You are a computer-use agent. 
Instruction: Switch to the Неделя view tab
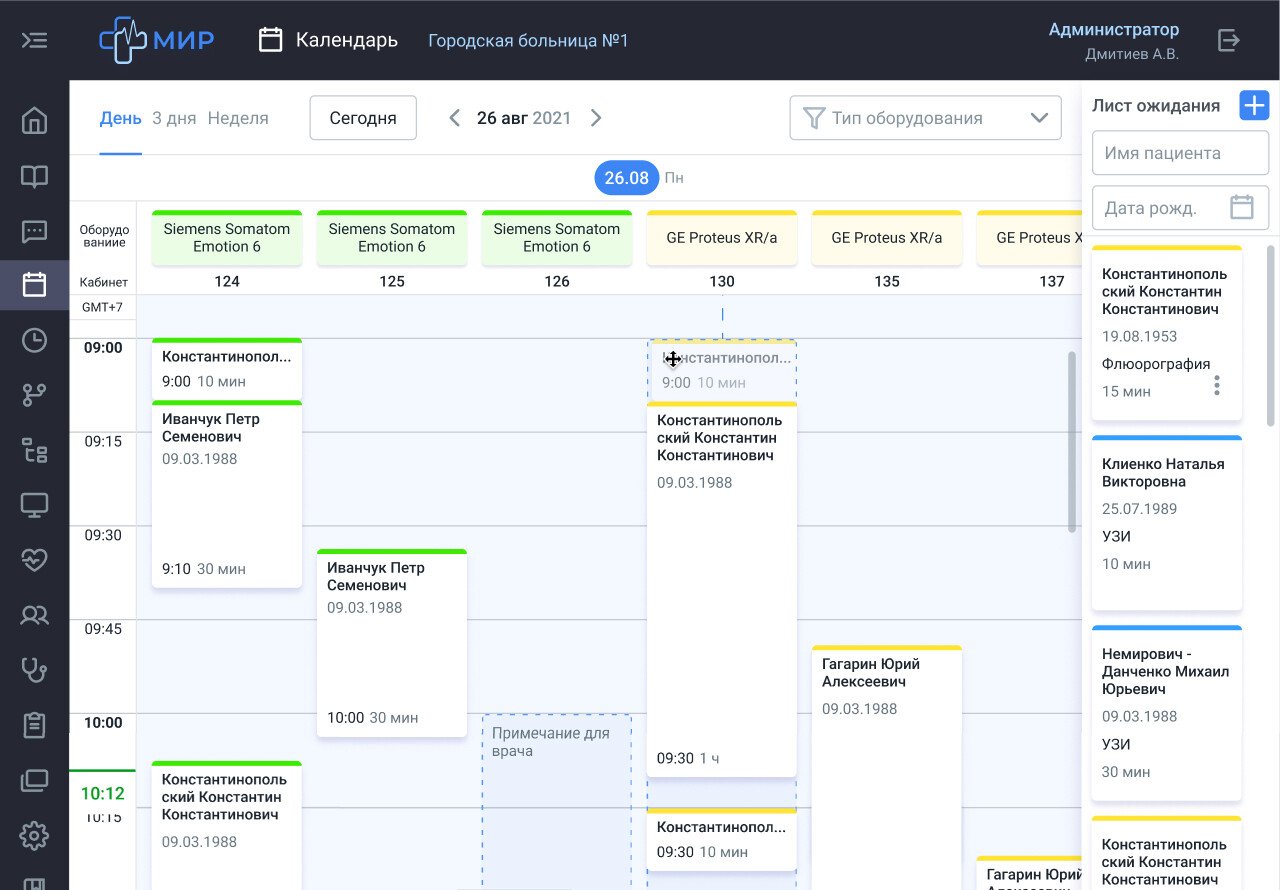[238, 118]
